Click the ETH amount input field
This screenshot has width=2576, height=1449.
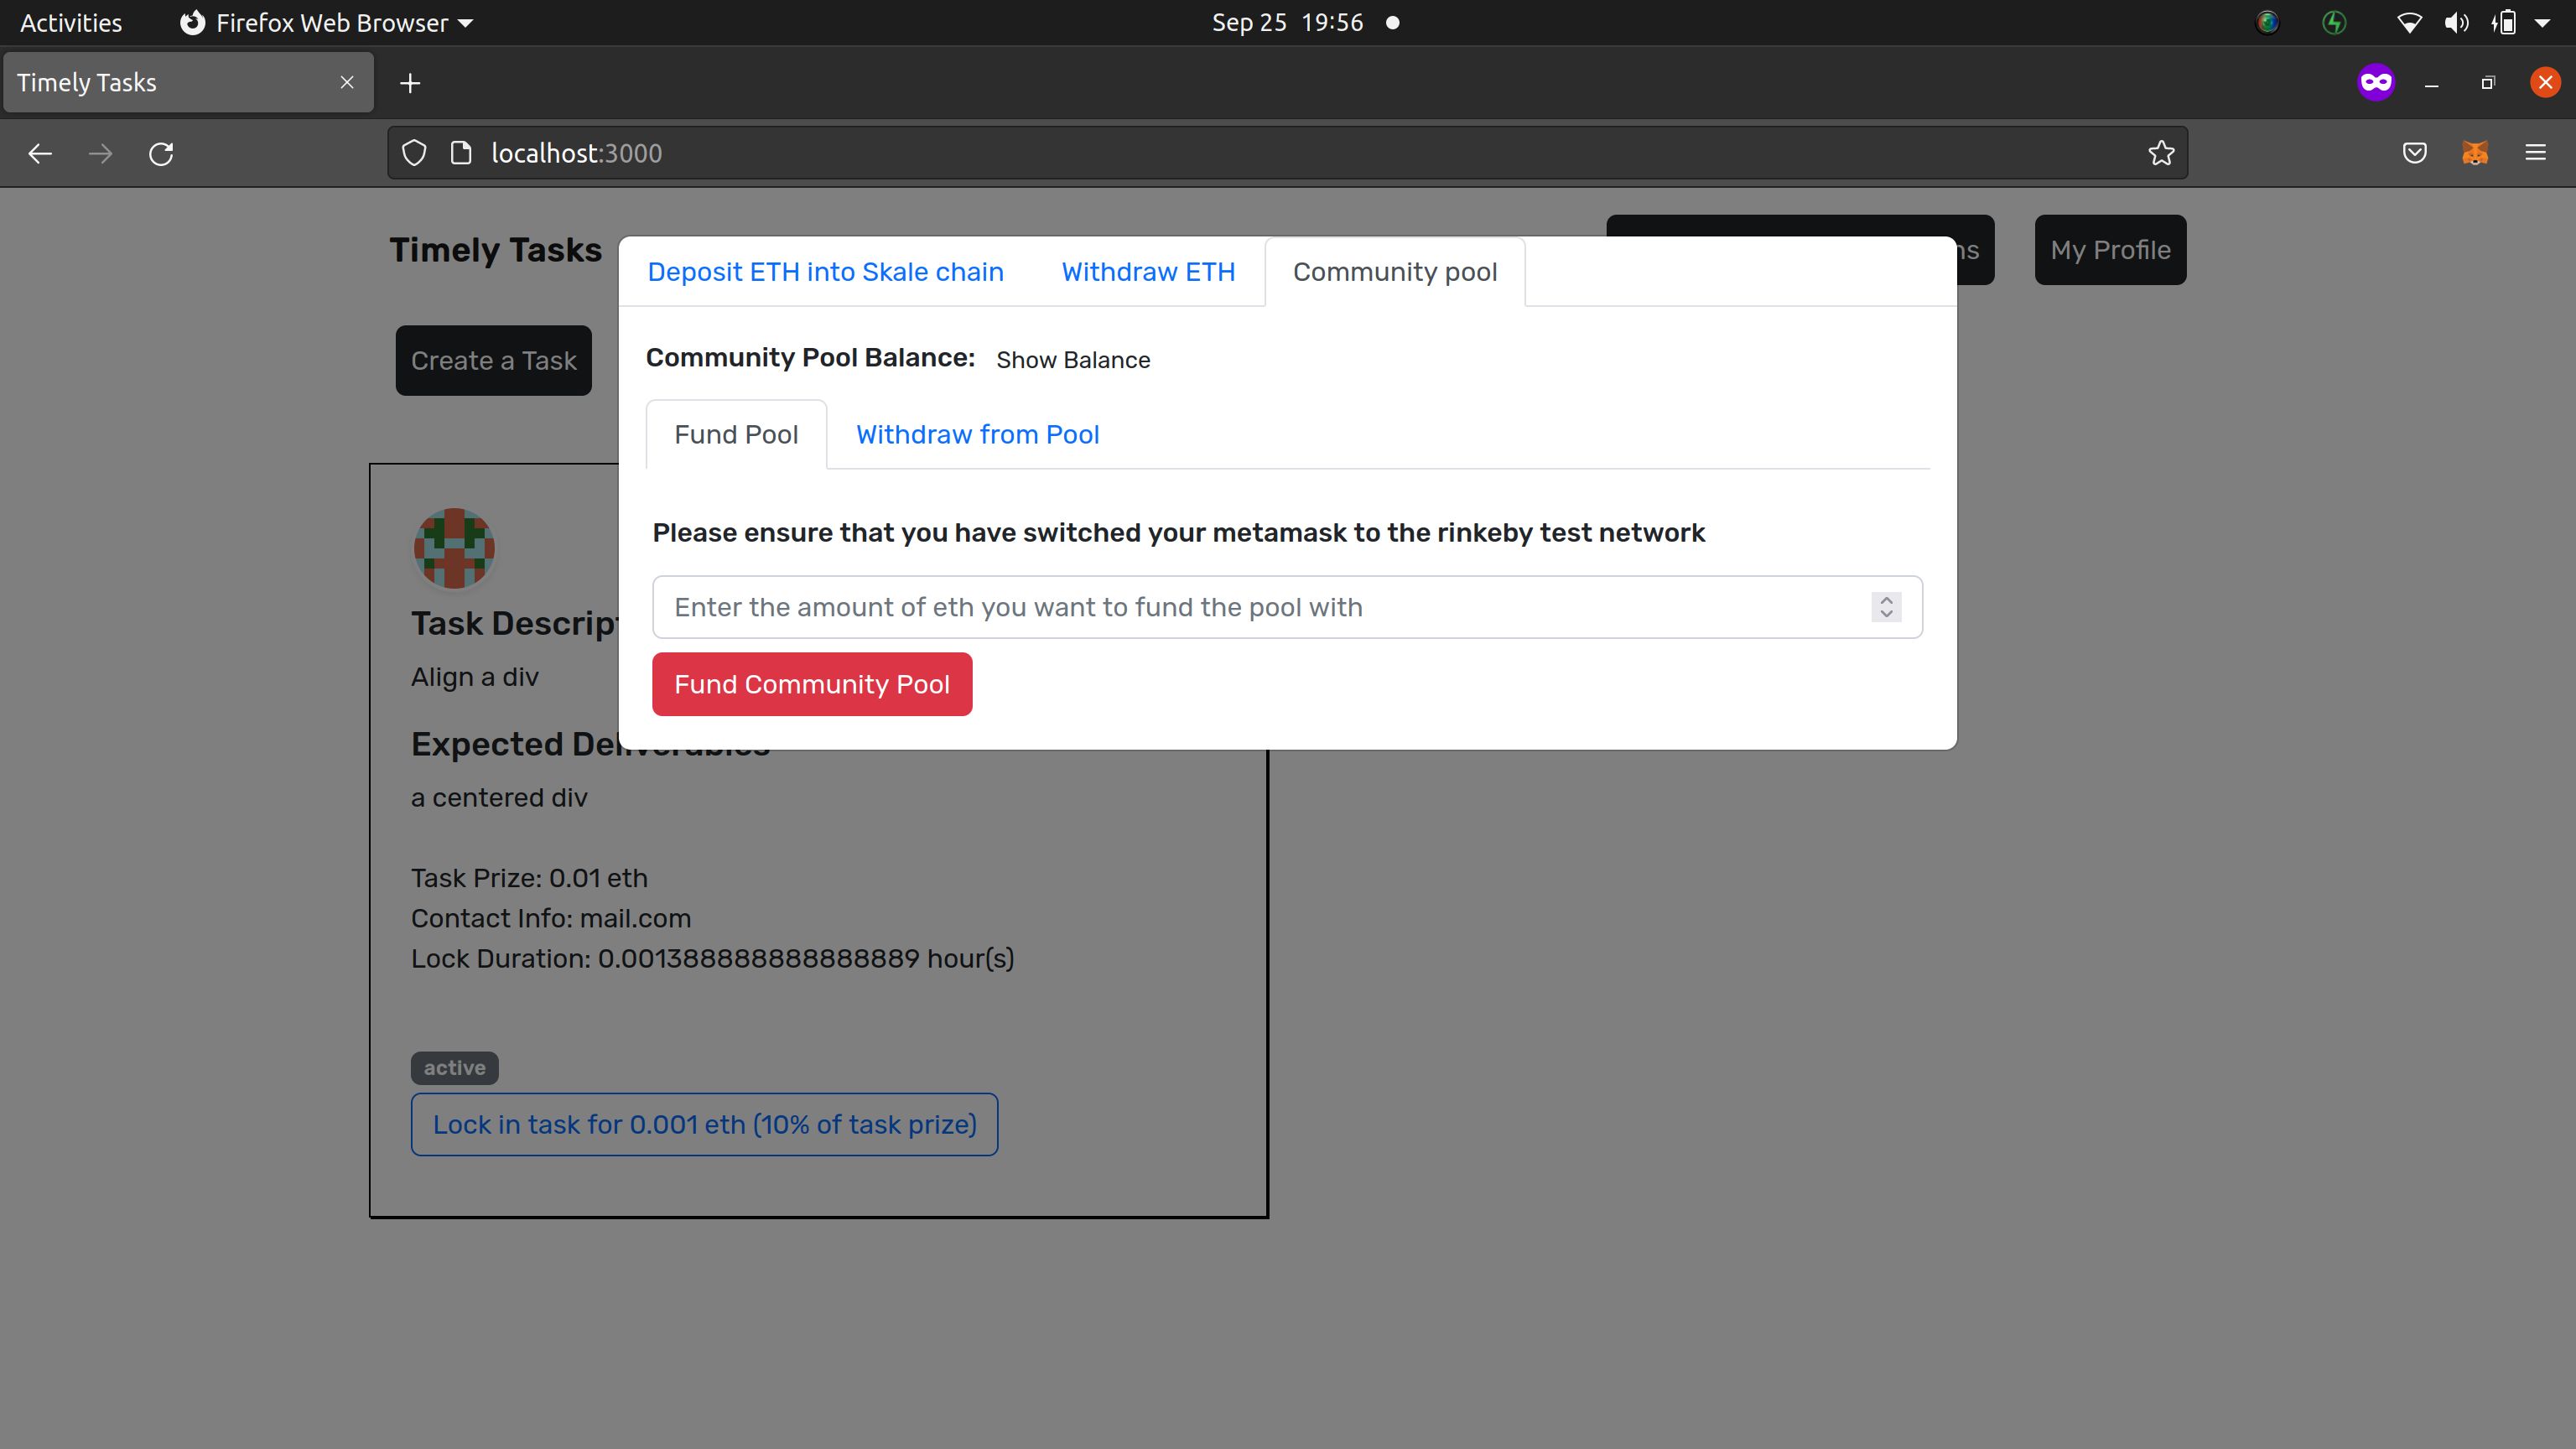pyautogui.click(x=1286, y=607)
